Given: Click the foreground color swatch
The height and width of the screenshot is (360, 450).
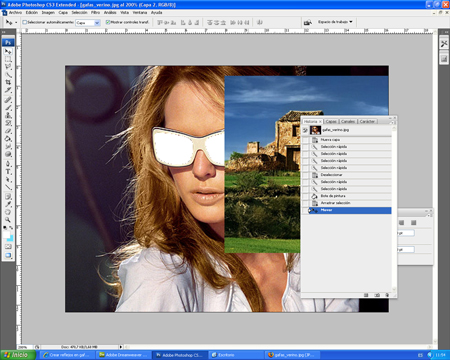Looking at the screenshot, I should [x=6, y=235].
